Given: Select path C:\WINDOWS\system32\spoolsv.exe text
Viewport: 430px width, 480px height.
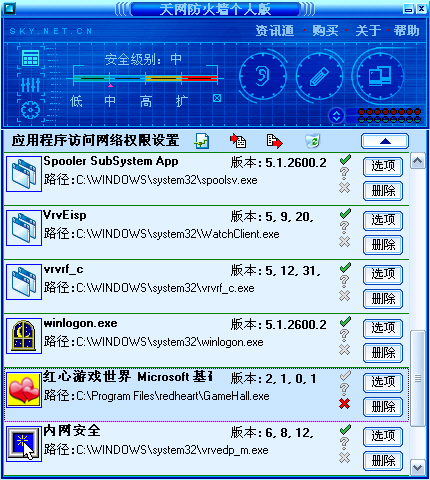Looking at the screenshot, I should 167,180.
